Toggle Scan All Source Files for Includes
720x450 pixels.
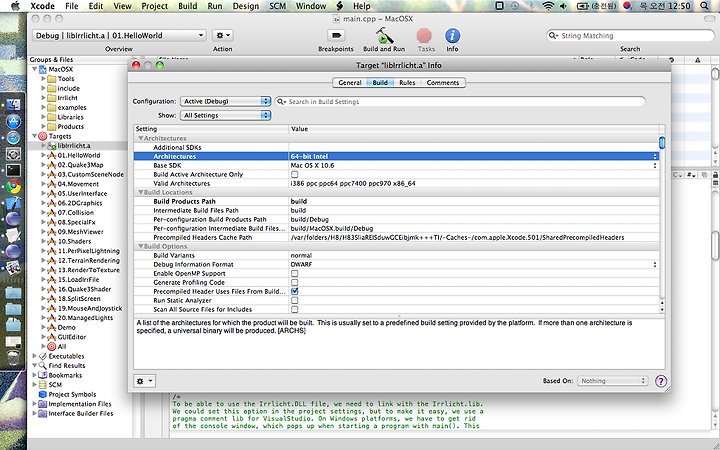[294, 309]
